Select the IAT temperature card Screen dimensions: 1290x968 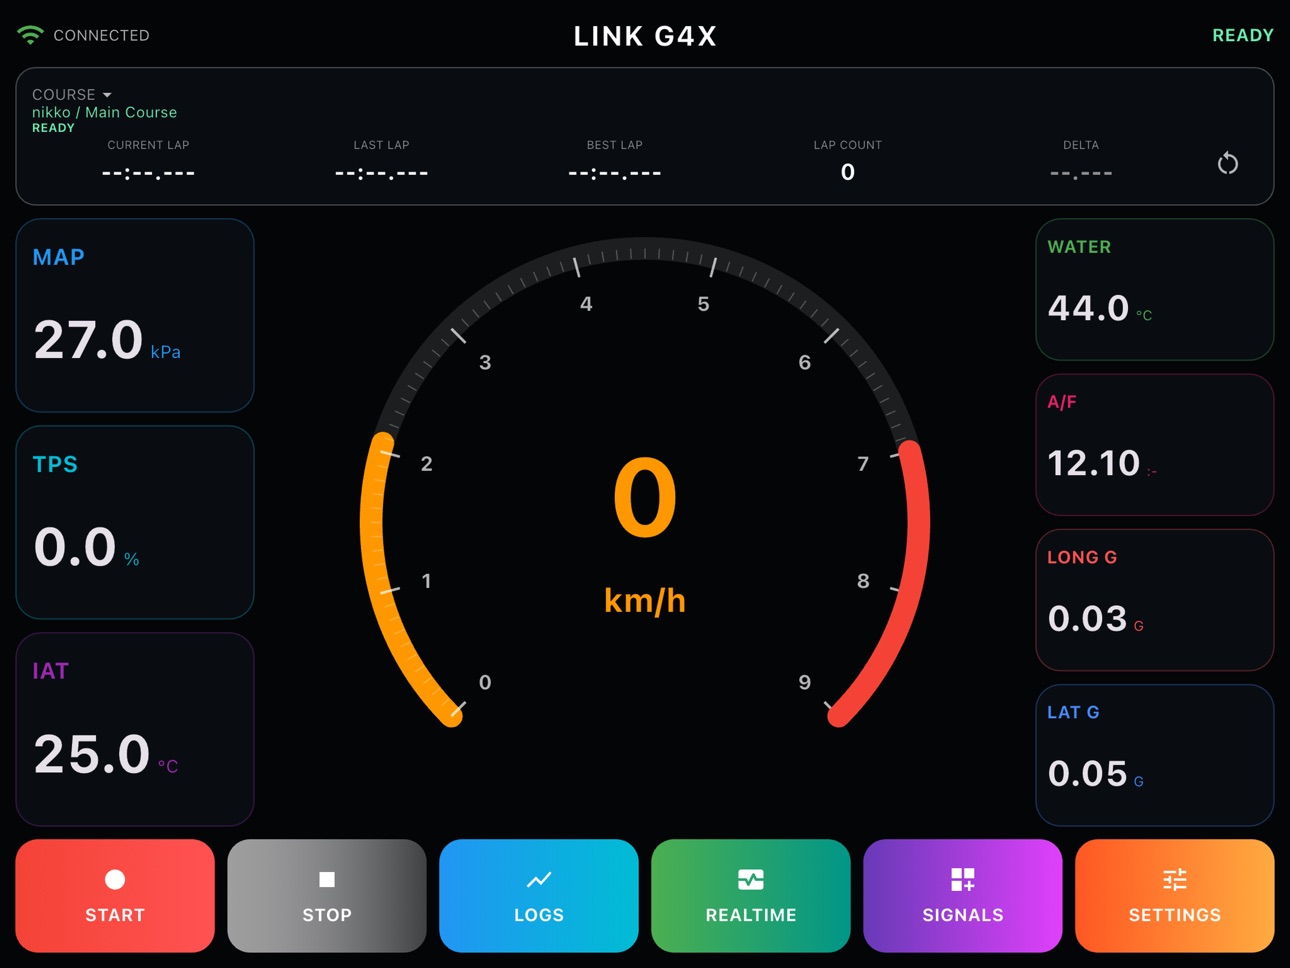135,729
